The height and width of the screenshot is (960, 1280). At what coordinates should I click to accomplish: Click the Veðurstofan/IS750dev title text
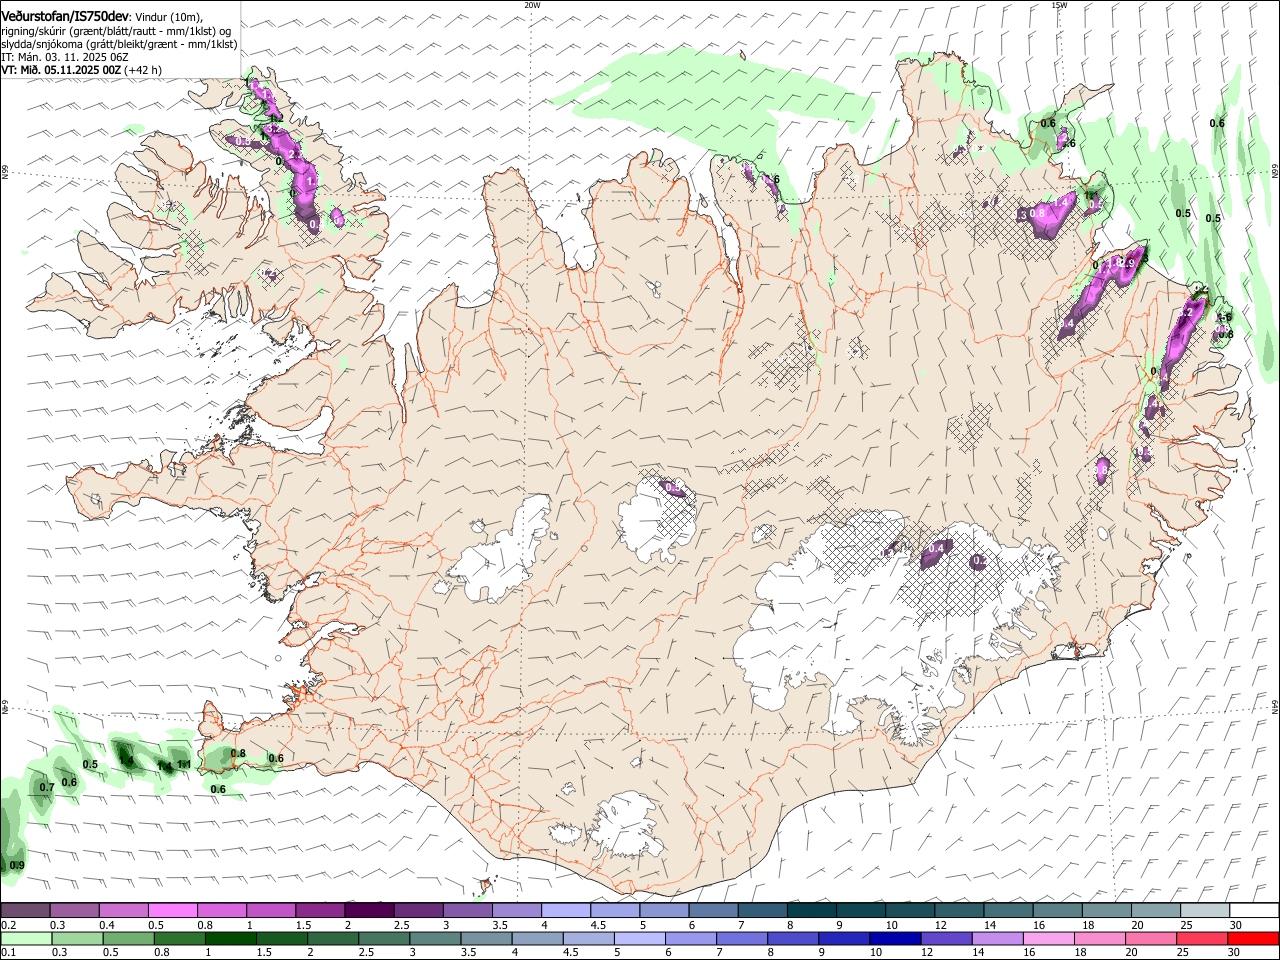click(x=65, y=16)
